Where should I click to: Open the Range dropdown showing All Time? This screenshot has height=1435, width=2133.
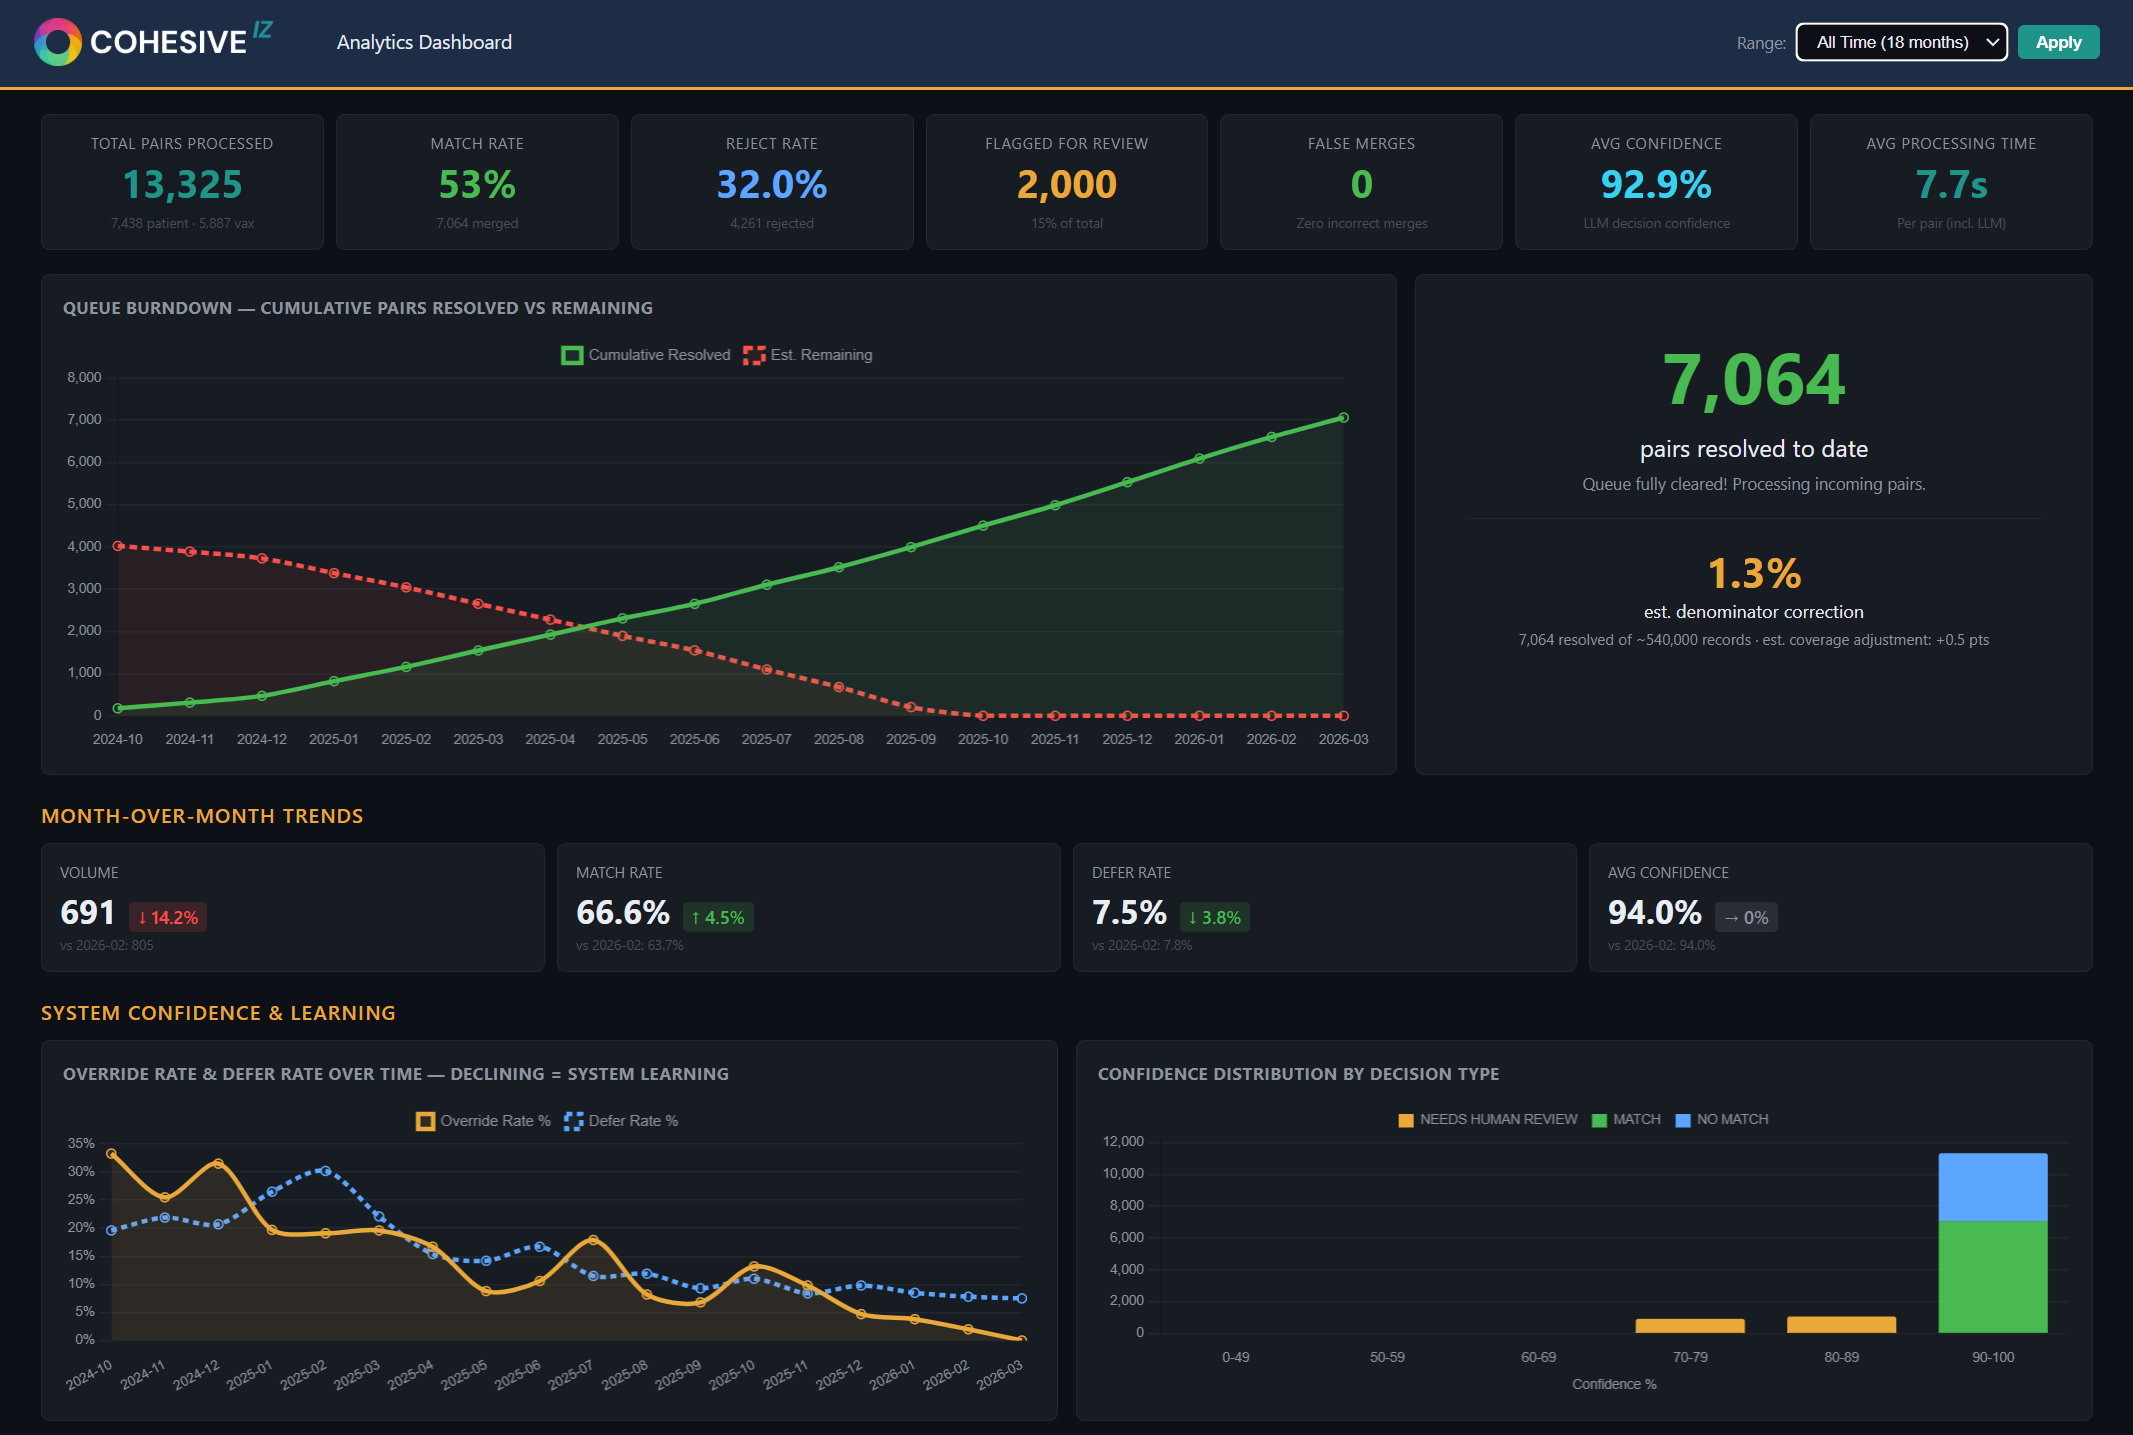click(1900, 42)
